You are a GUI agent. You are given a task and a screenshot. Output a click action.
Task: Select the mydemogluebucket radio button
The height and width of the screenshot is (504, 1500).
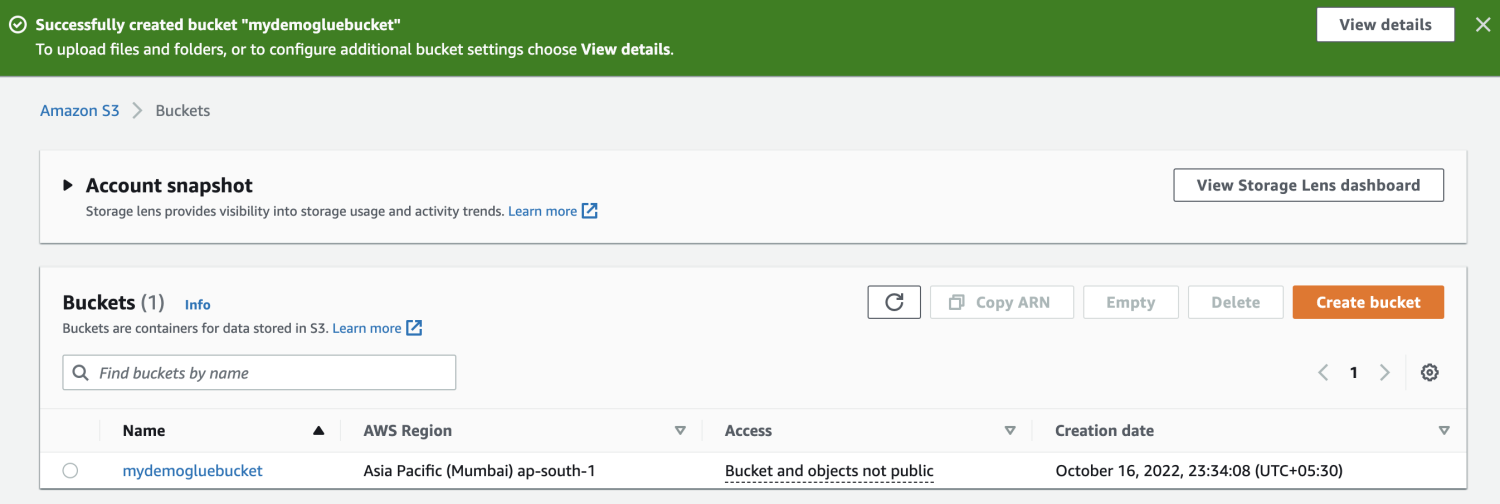pos(70,471)
